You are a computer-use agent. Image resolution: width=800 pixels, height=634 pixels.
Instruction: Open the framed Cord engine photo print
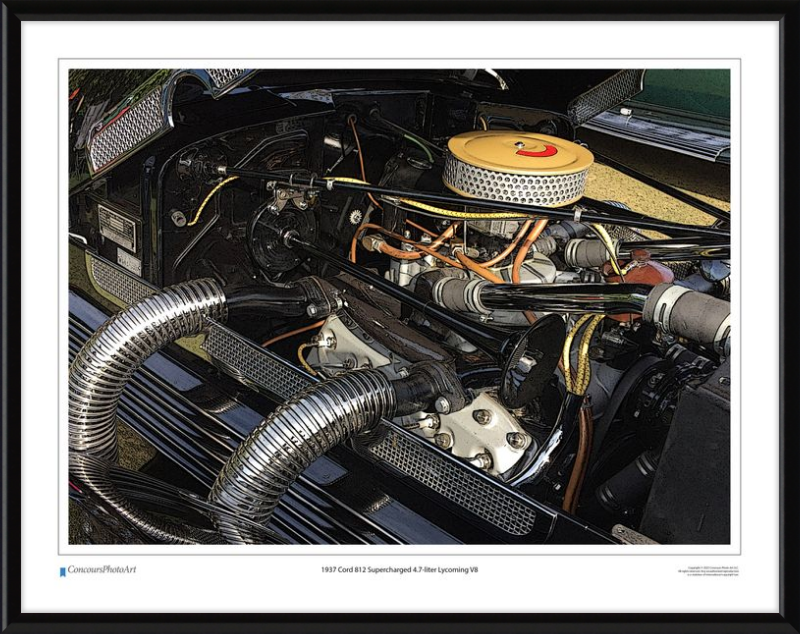pos(399,307)
